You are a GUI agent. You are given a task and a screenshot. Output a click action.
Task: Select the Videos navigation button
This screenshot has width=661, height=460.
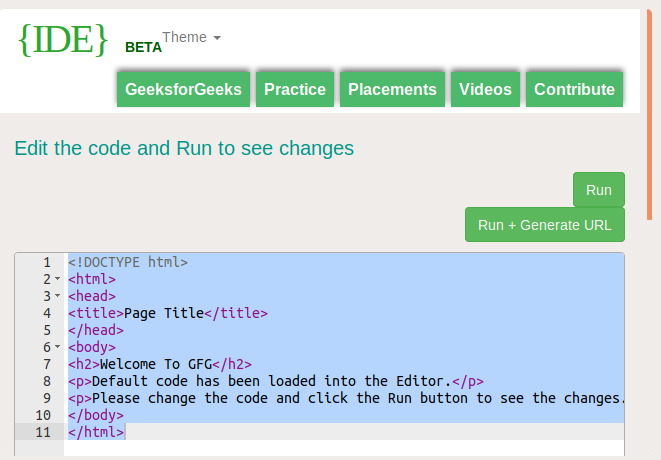(485, 89)
